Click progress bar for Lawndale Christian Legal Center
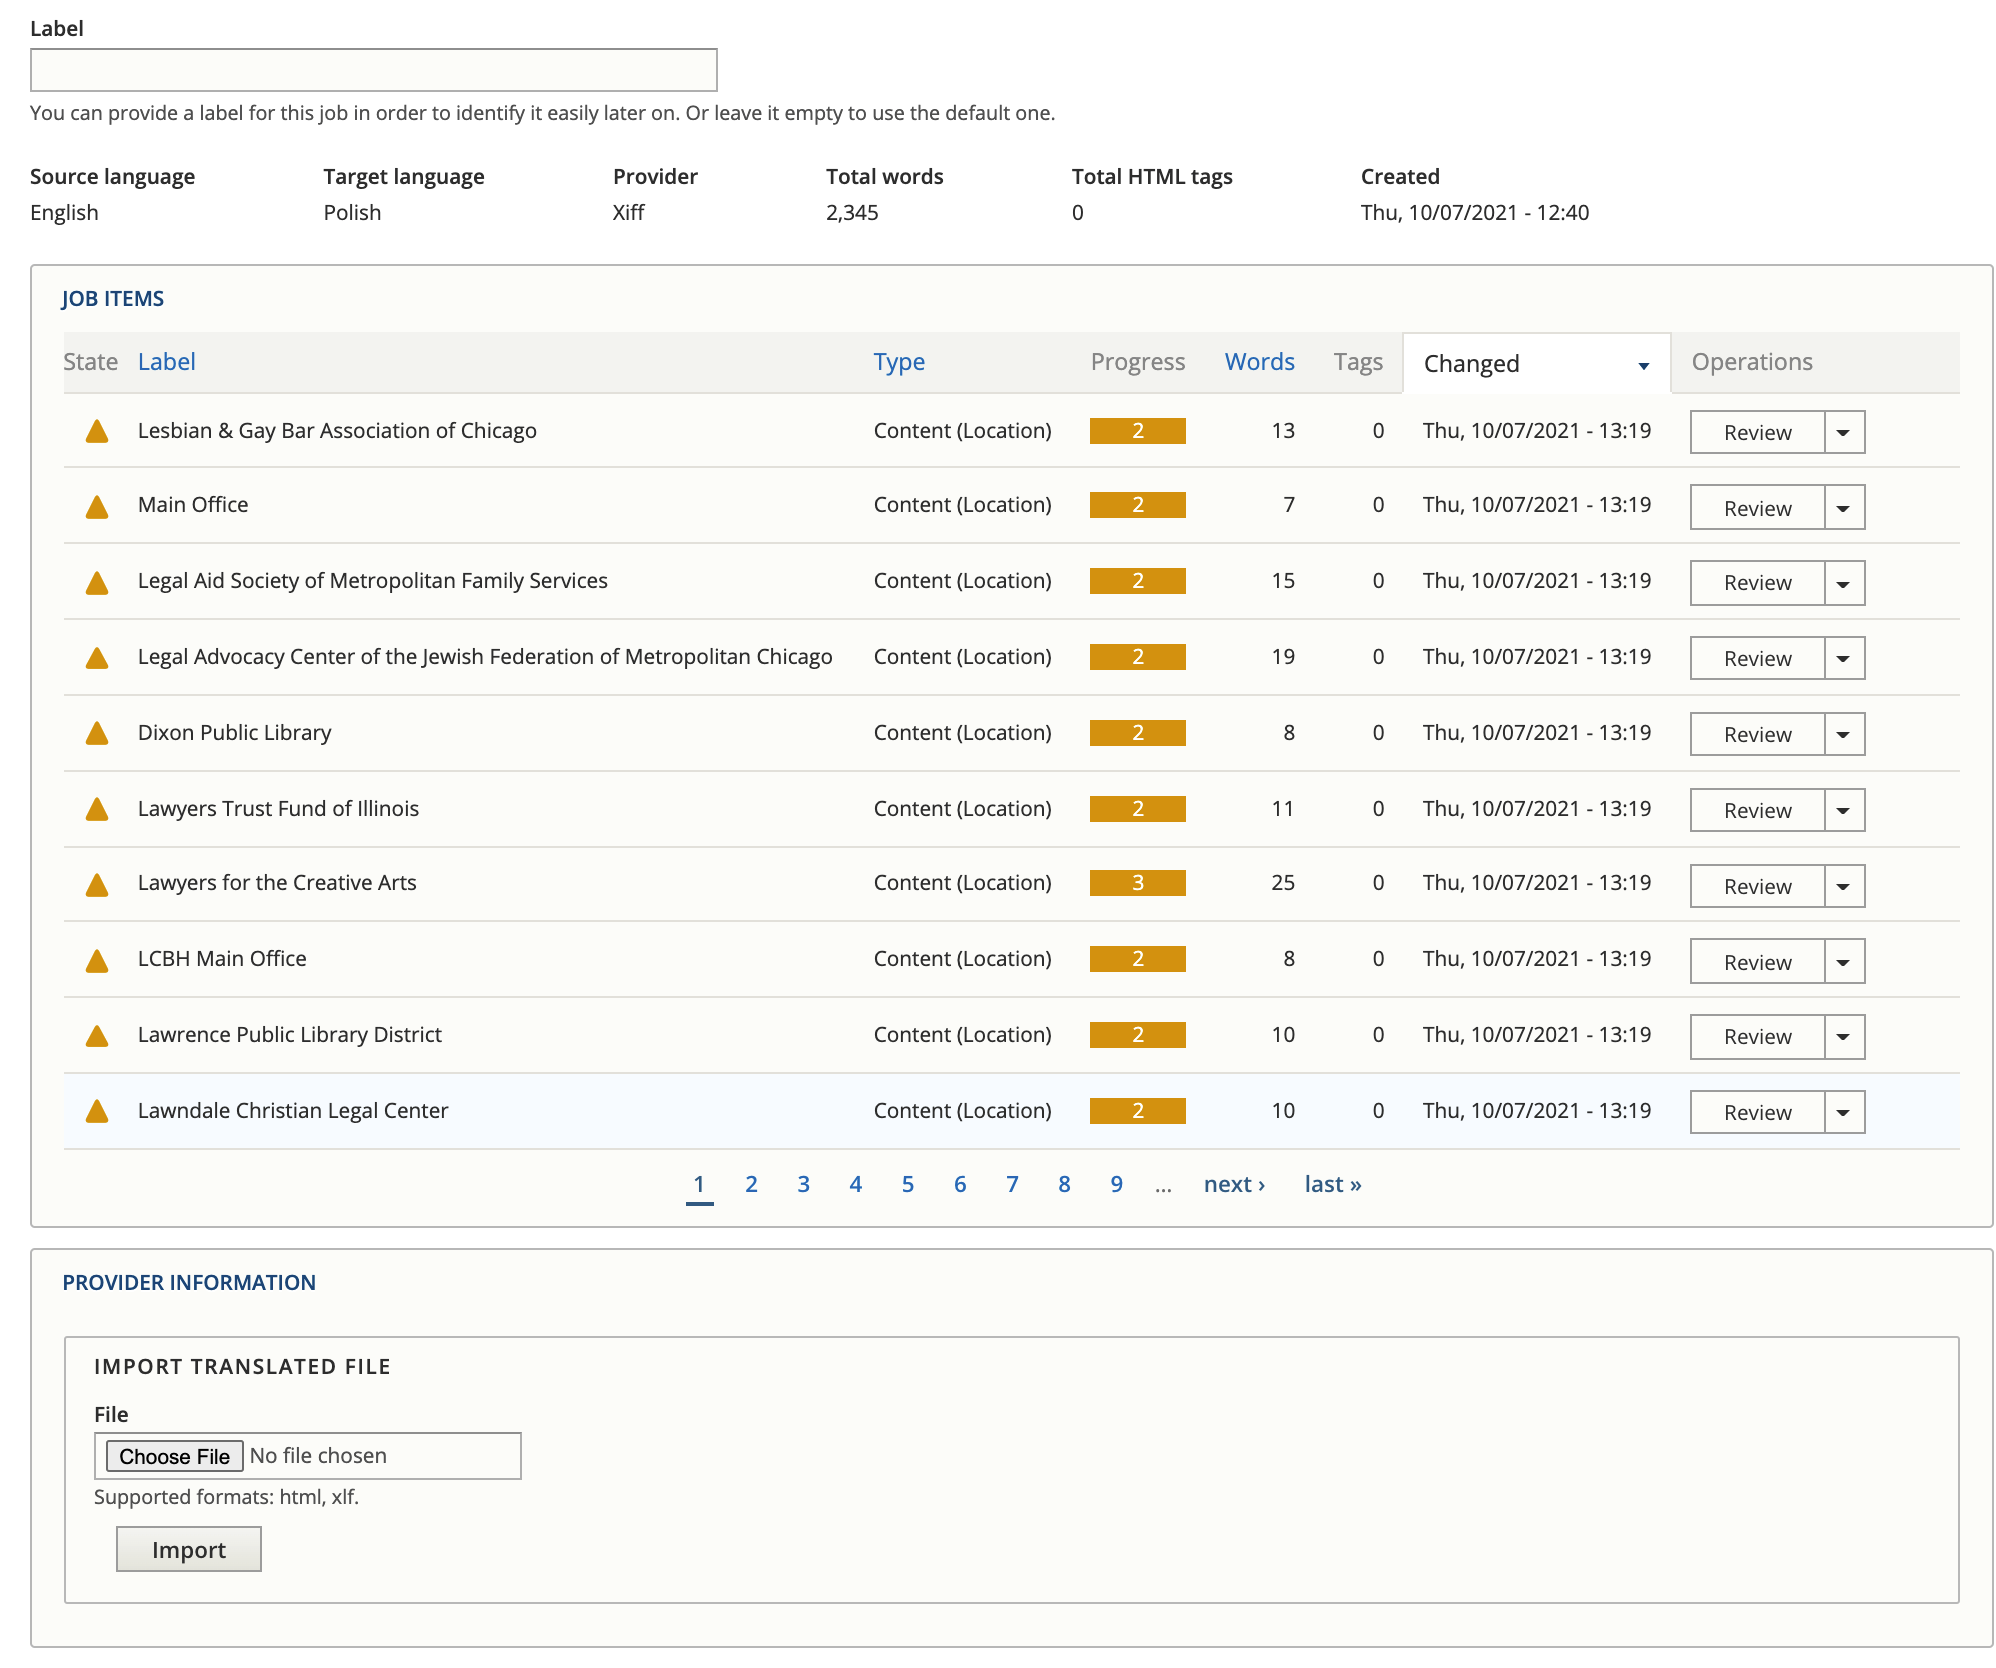Screen dimensions: 1996x1668 [1138, 1111]
